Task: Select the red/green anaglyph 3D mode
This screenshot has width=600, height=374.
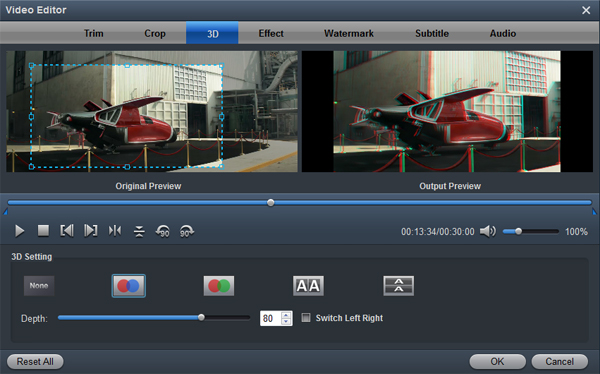Action: [x=219, y=286]
